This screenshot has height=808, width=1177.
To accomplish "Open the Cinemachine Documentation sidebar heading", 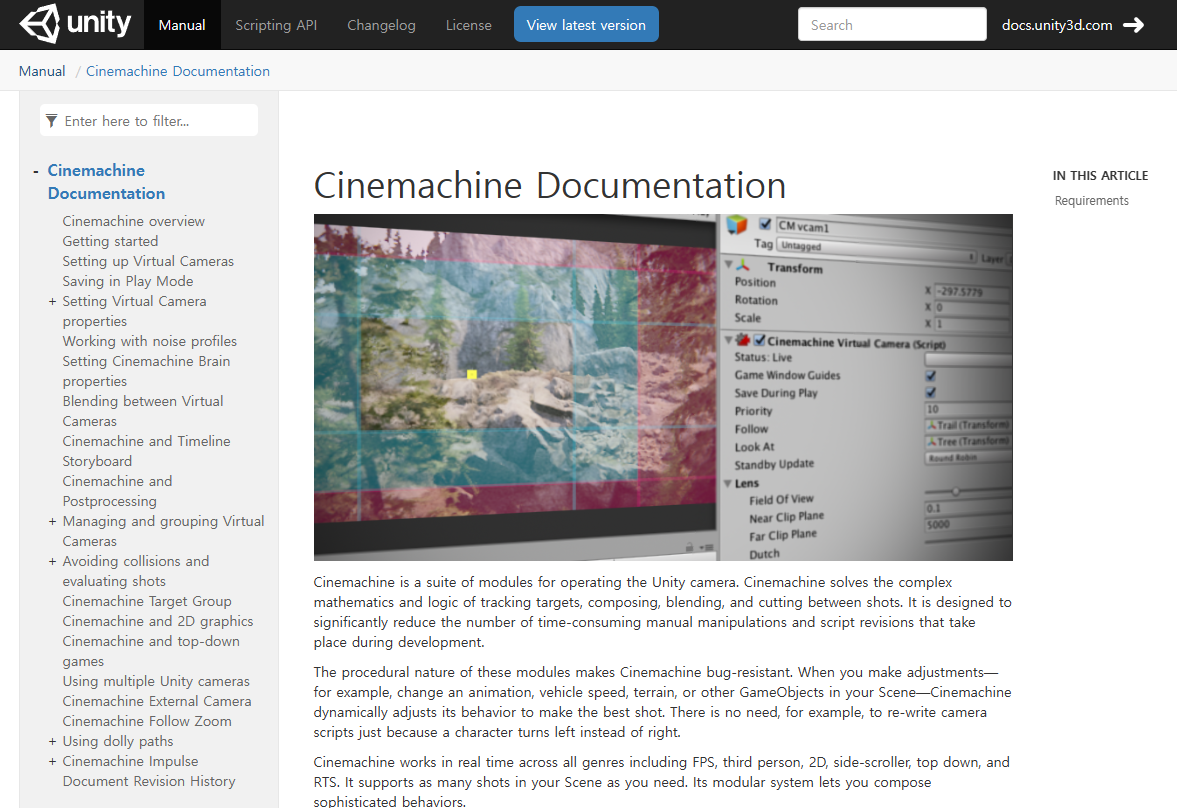I will (107, 182).
